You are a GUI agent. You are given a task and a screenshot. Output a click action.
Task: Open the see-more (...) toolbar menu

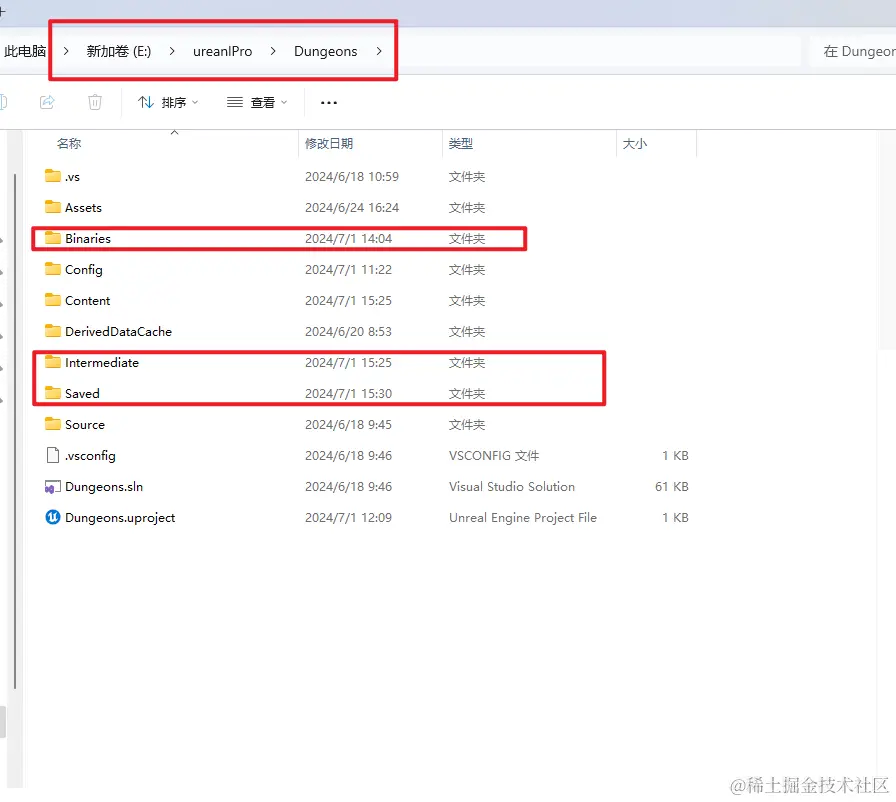point(328,102)
